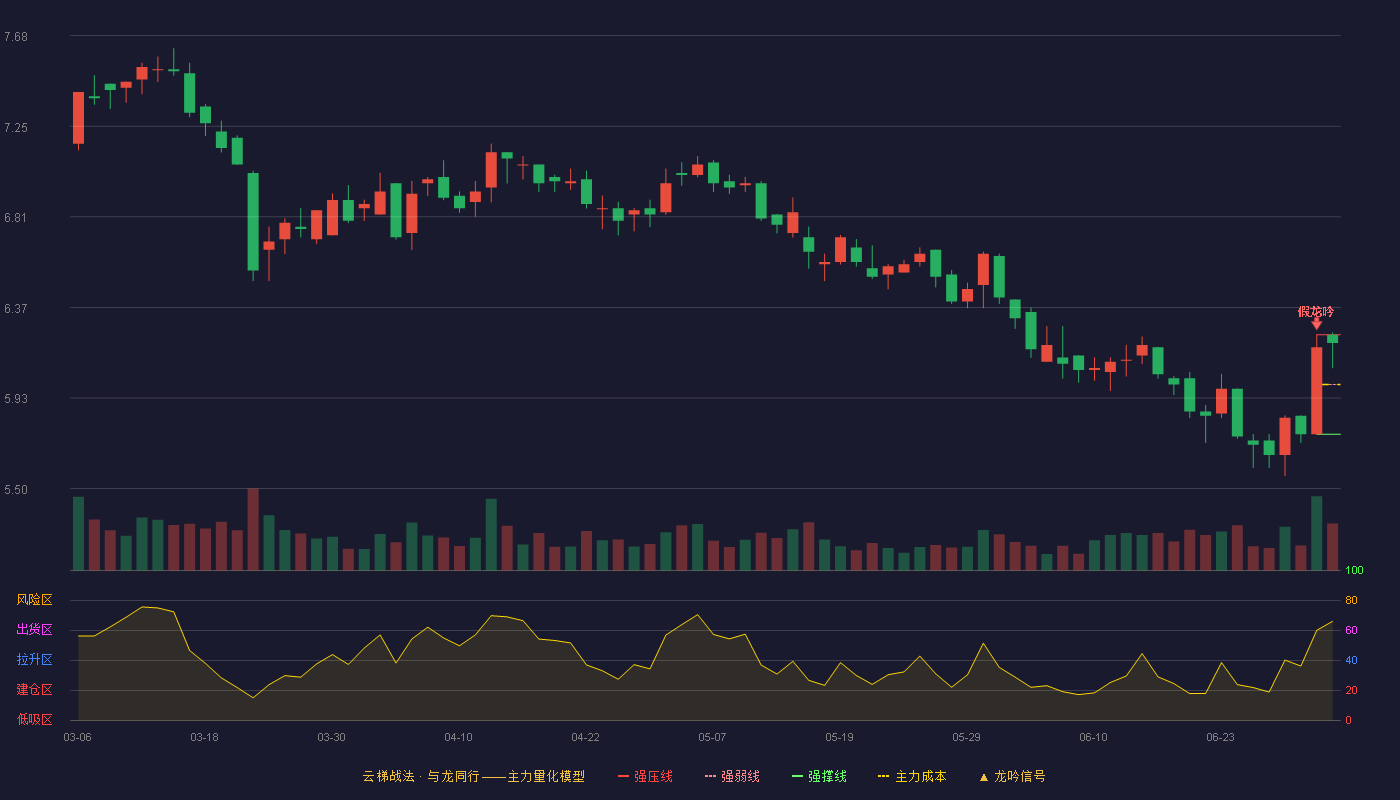Click the 04-10 date label

(x=458, y=737)
